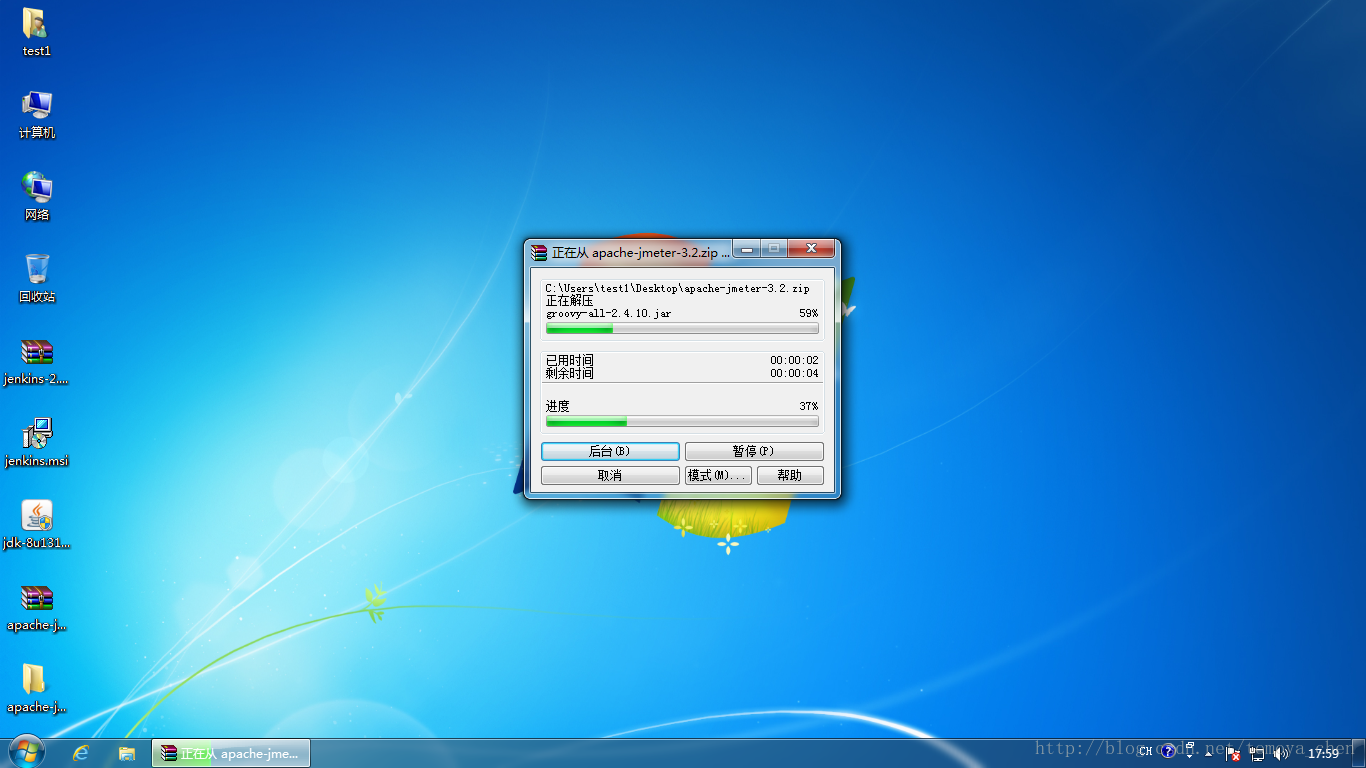Select the apache-j... extracted folder icon
The width and height of the screenshot is (1366, 768).
click(x=37, y=688)
